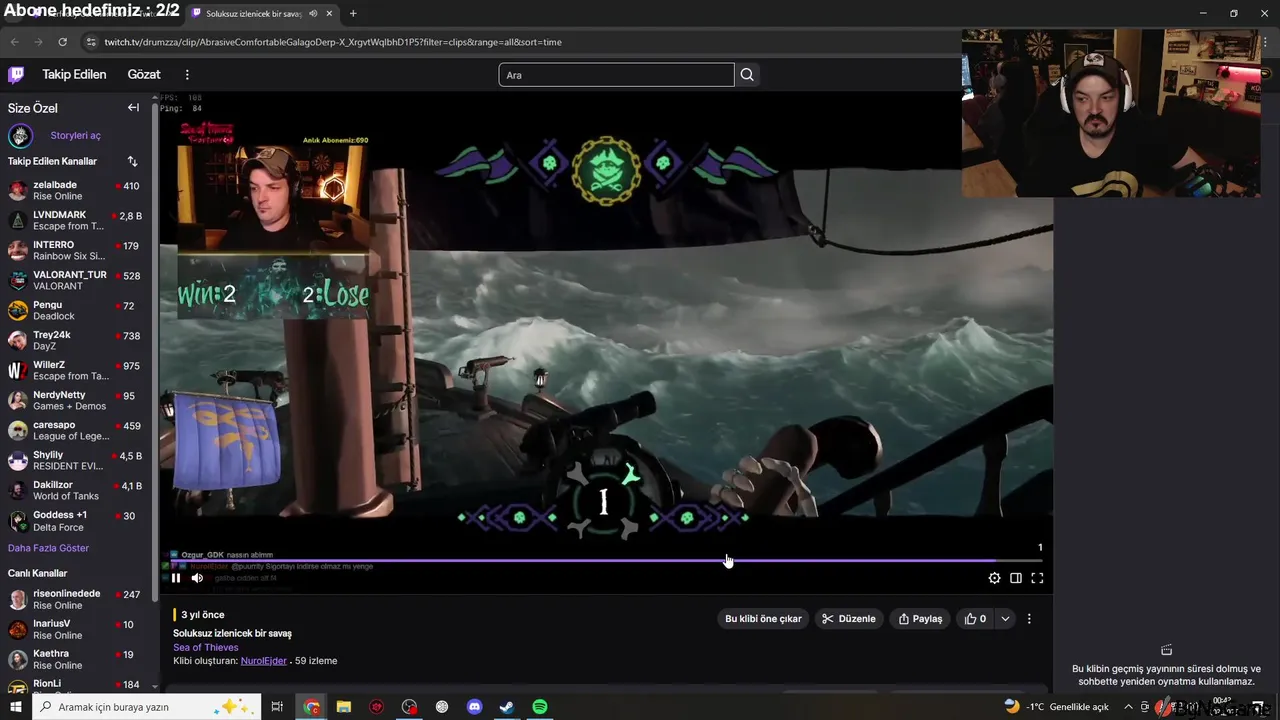Open Steam from the taskbar
The height and width of the screenshot is (720, 1280).
point(507,707)
